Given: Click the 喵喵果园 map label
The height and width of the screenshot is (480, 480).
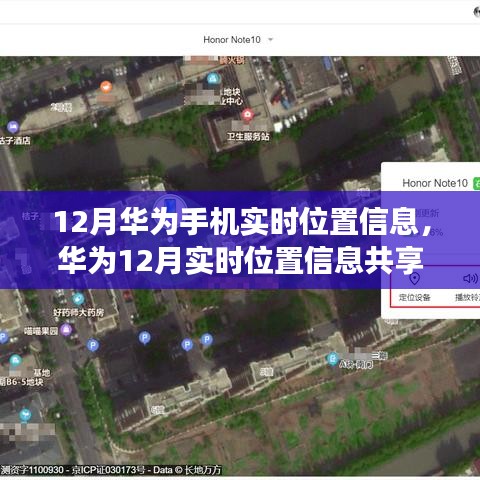Looking at the screenshot, I should 41,331.
